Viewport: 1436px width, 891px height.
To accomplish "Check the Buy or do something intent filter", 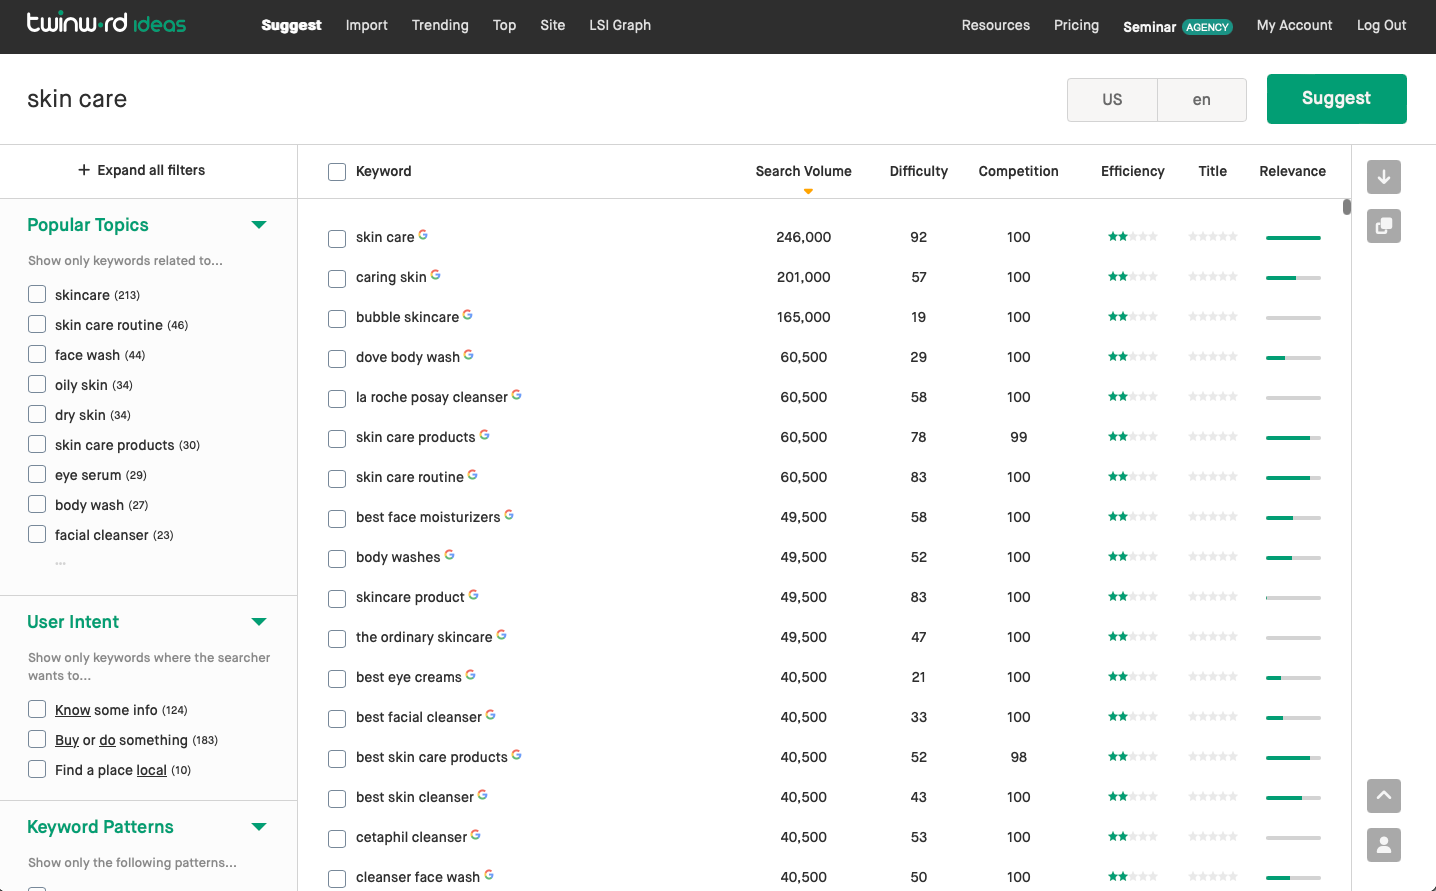I will [37, 739].
